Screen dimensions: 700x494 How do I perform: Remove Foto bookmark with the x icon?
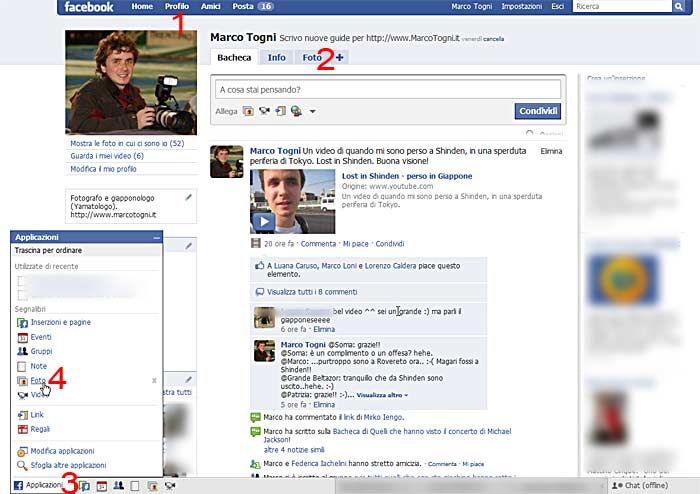click(154, 380)
